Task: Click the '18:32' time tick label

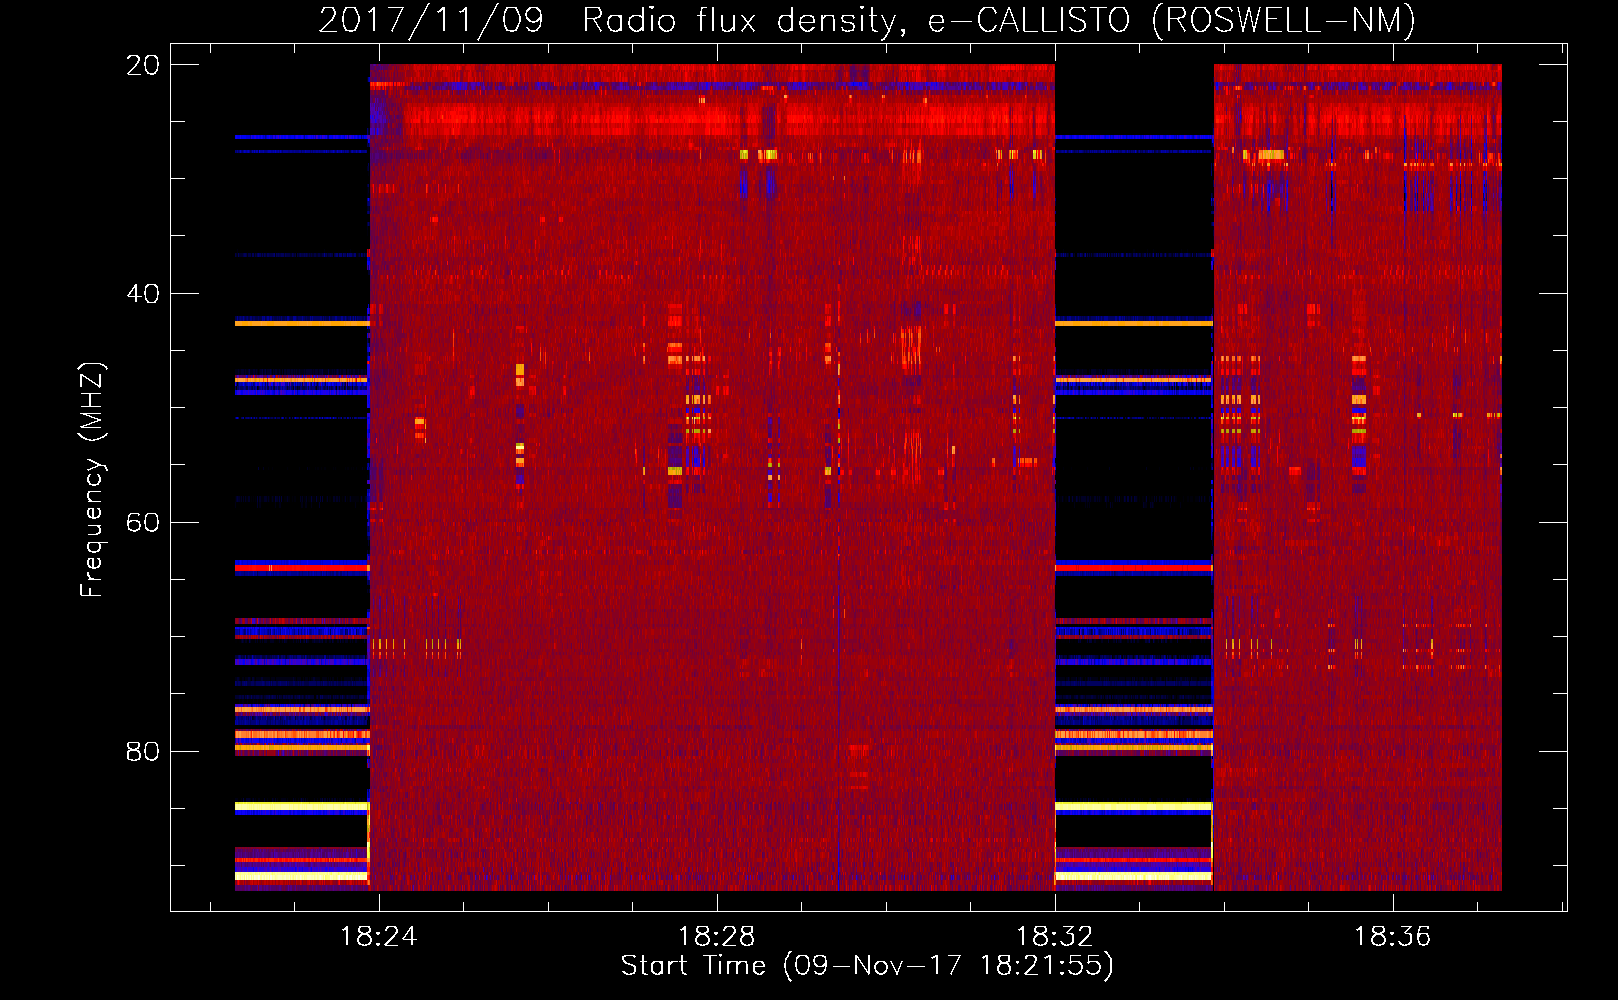Action: pyautogui.click(x=1054, y=937)
